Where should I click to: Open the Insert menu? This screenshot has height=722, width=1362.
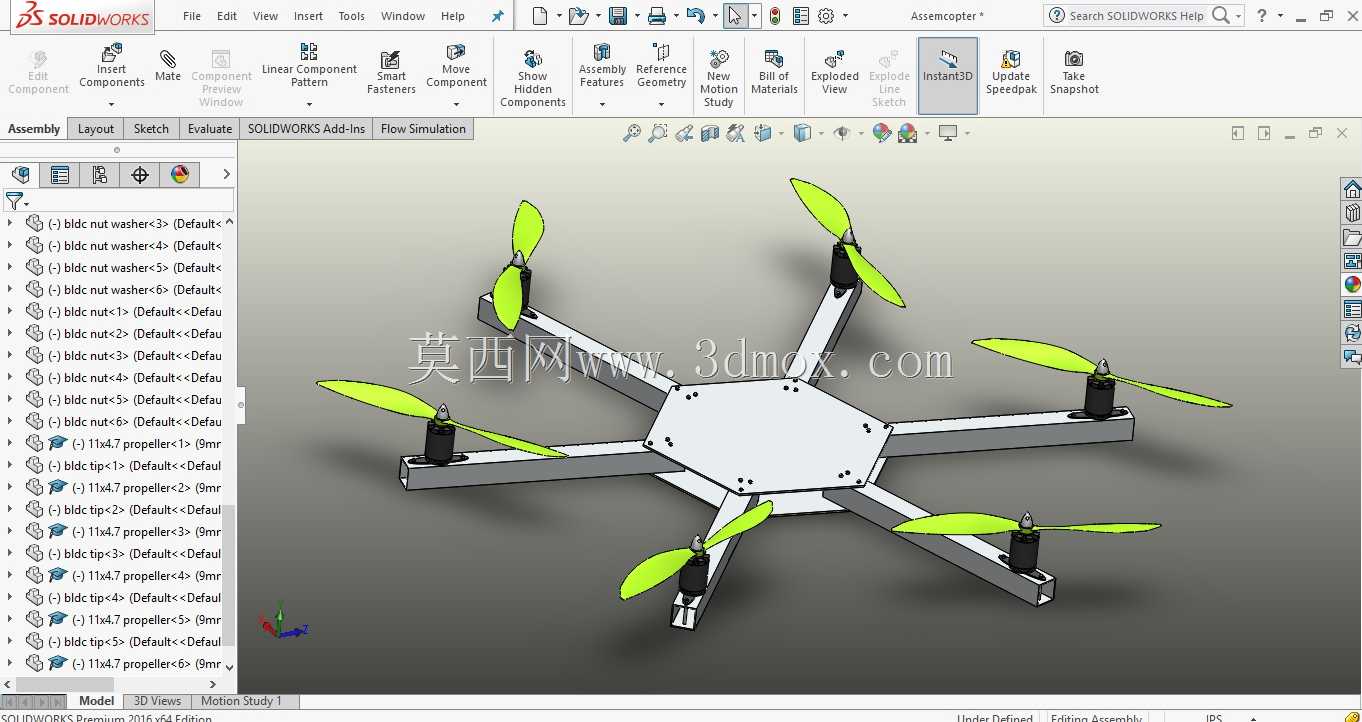coord(308,16)
